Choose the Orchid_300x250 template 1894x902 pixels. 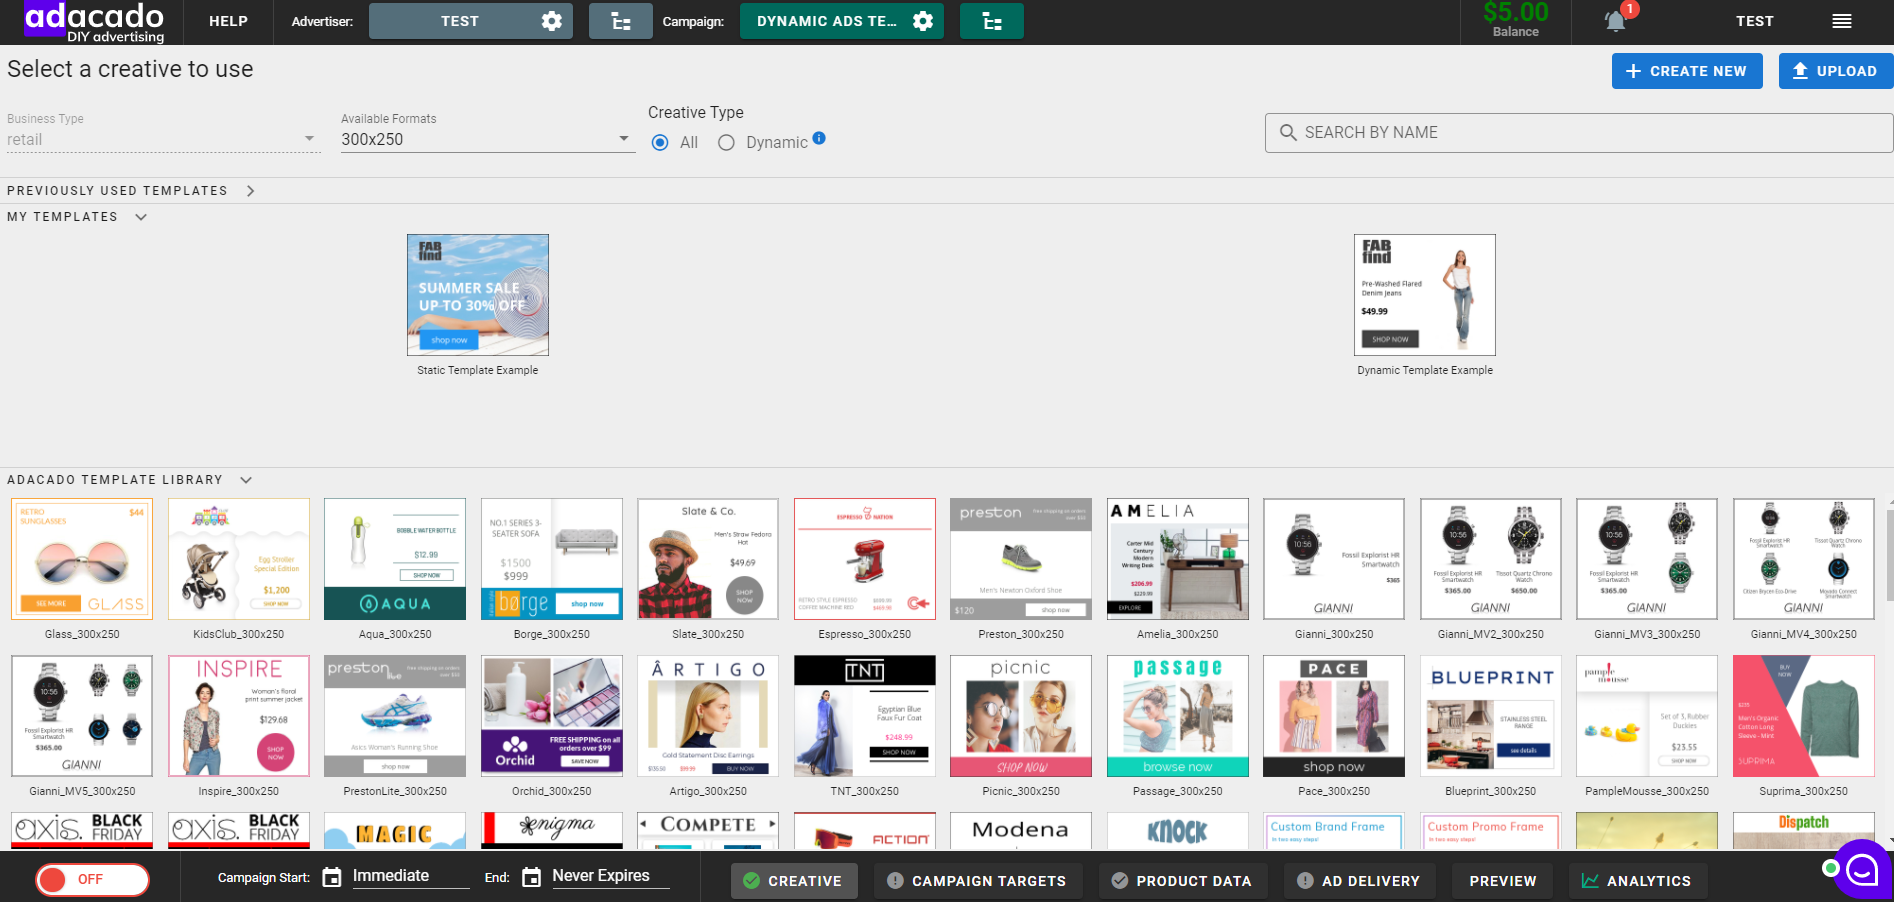552,716
